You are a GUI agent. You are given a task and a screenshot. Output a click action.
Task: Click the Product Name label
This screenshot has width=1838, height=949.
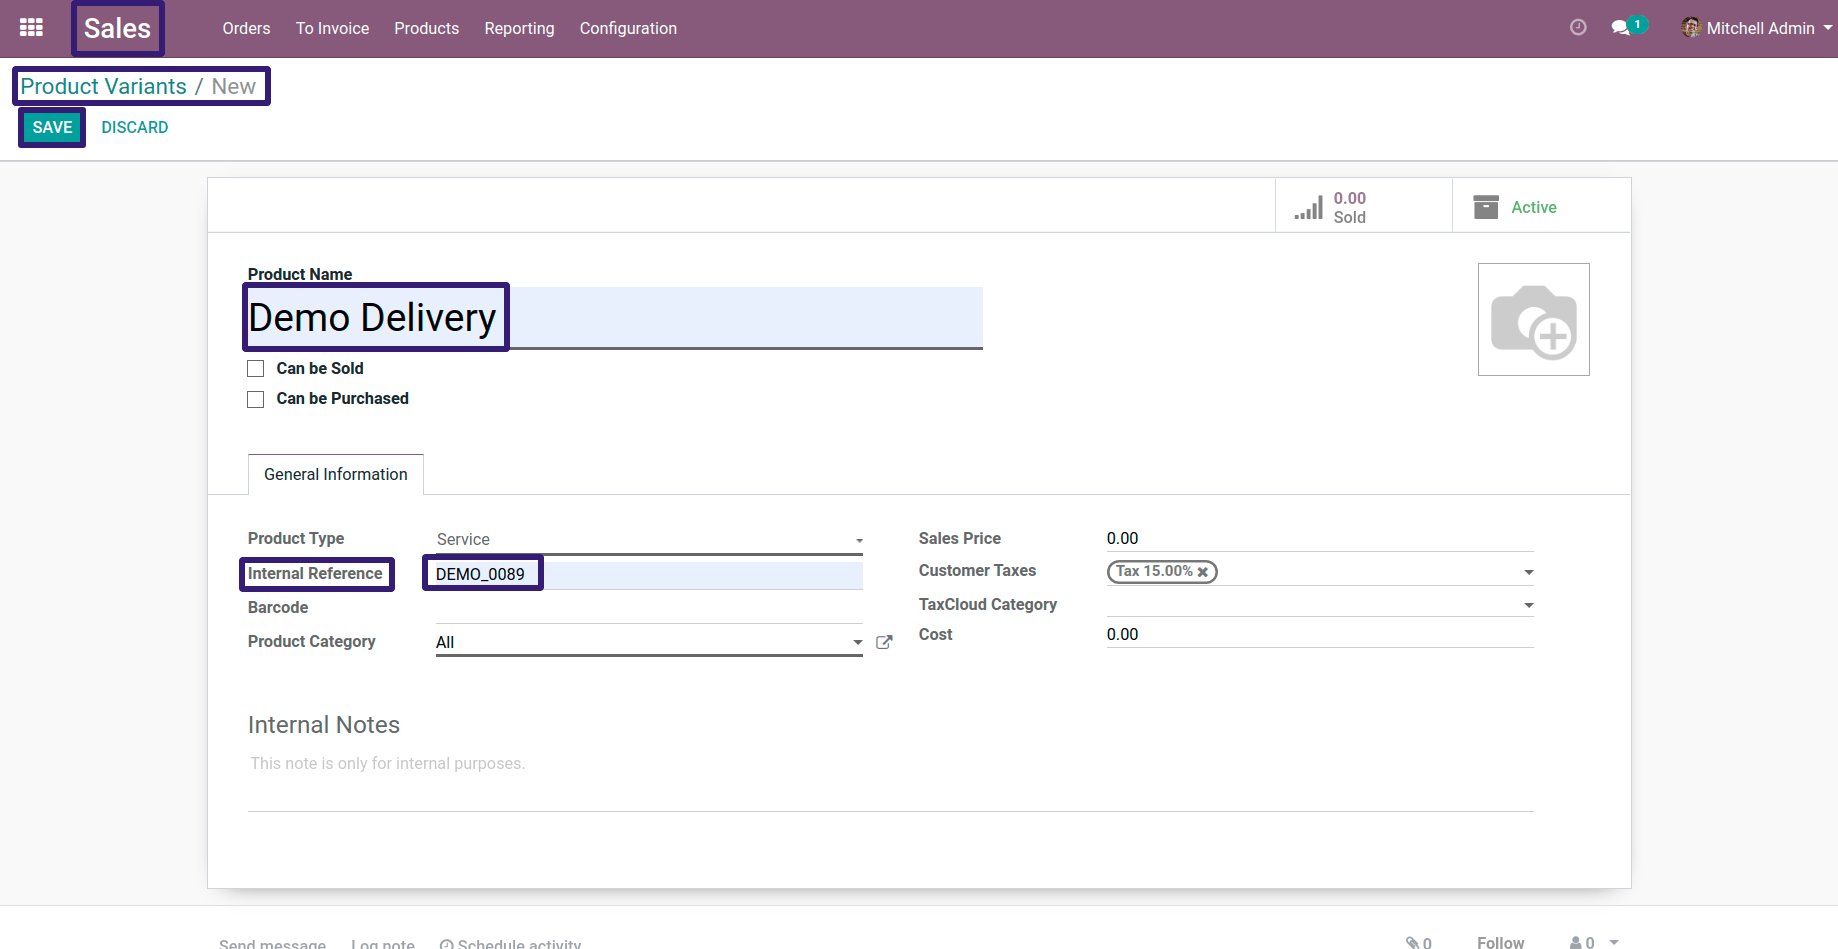click(x=300, y=274)
